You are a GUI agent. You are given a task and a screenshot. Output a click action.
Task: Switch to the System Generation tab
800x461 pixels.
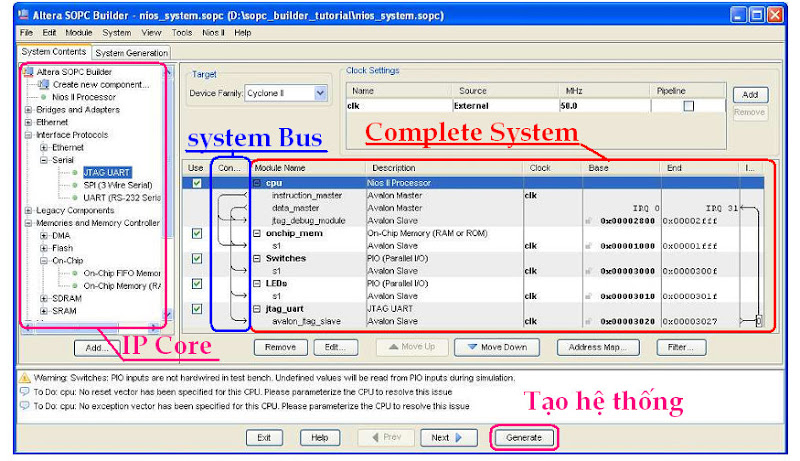pyautogui.click(x=132, y=53)
